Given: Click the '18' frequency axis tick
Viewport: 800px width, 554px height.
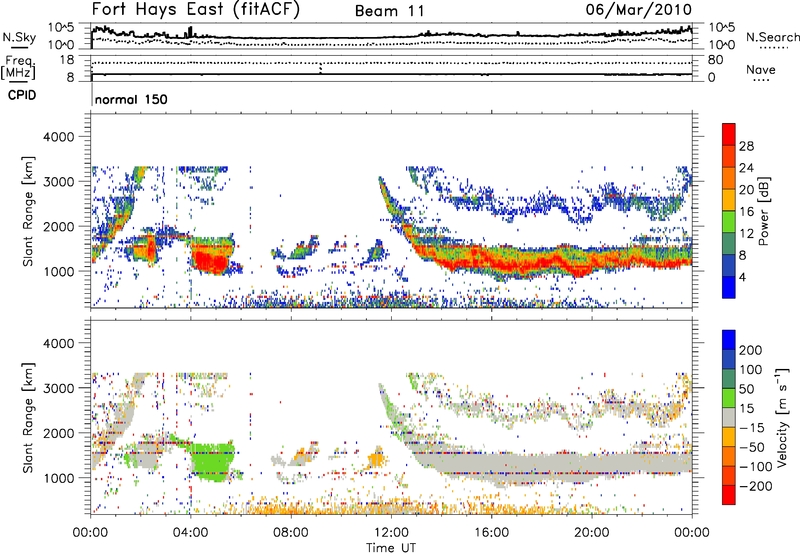Looking at the screenshot, I should (x=67, y=60).
